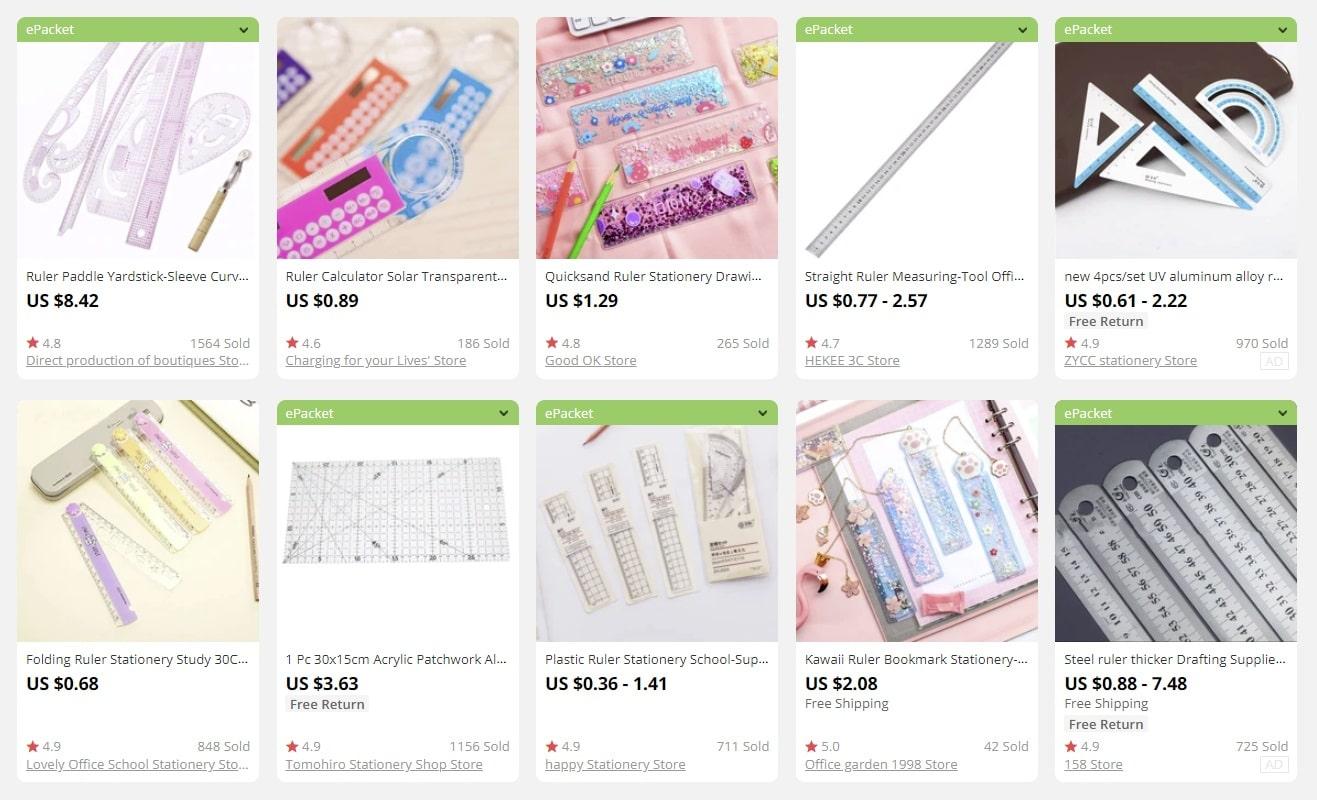
Task: Expand ePacket chevron on Ruler Paddle Yardstick item
Action: click(x=244, y=30)
